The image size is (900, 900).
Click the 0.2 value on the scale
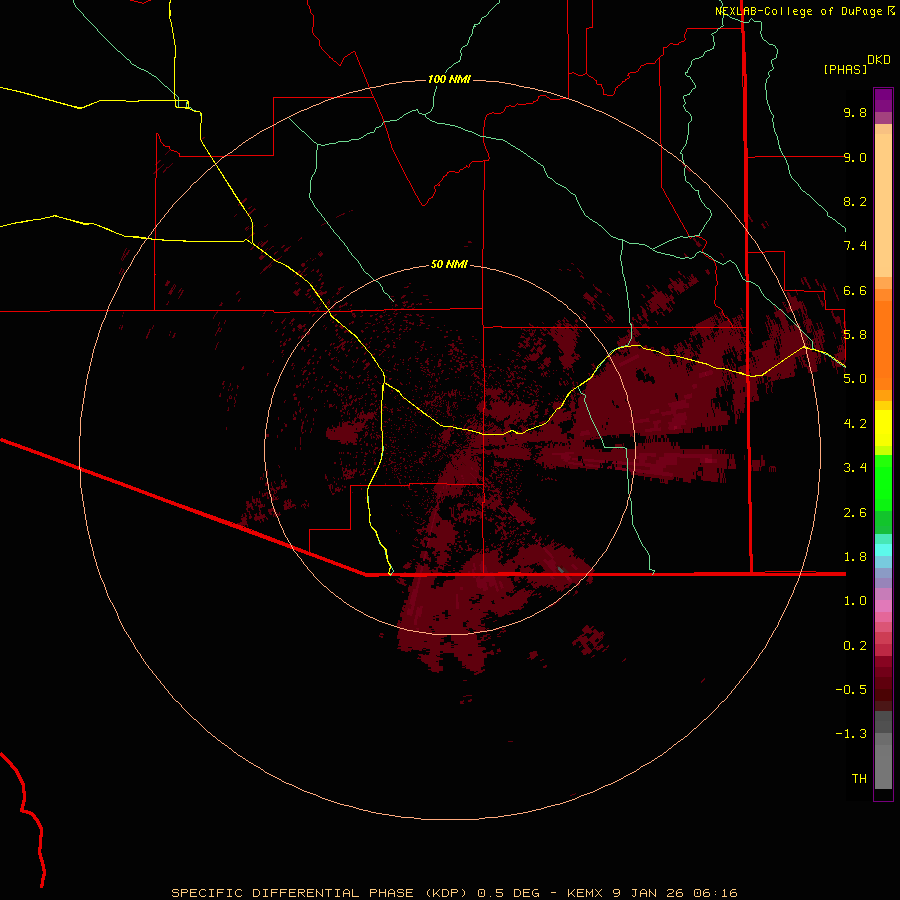(x=855, y=646)
